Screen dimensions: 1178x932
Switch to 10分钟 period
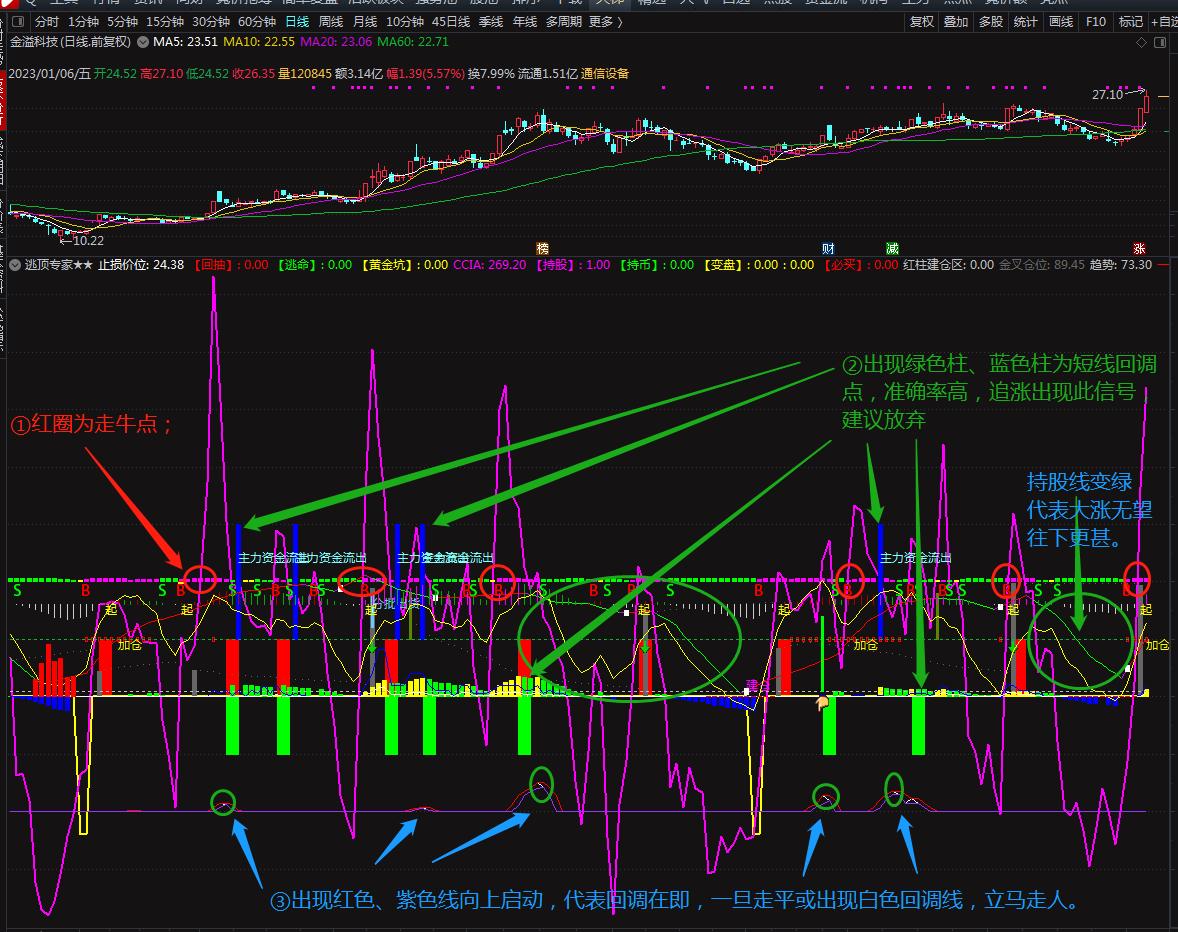(405, 22)
